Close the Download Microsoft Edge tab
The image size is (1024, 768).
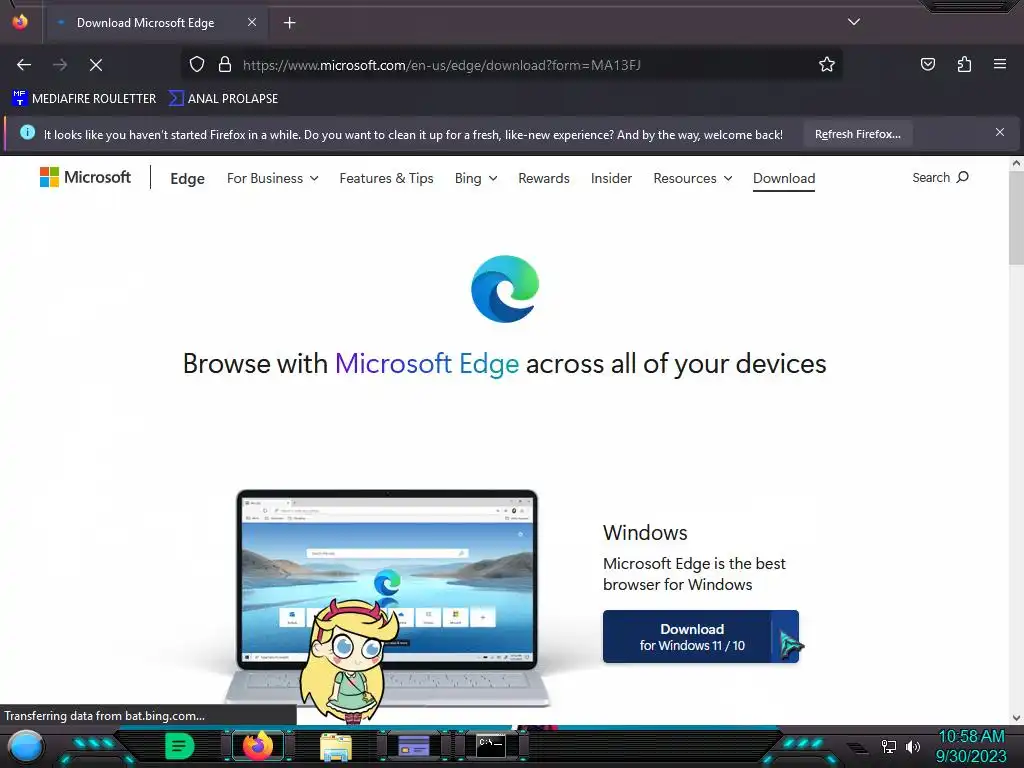251,22
